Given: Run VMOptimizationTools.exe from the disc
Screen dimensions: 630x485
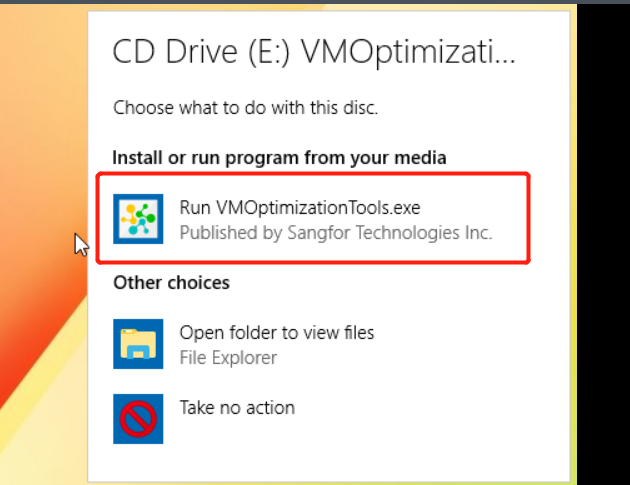Looking at the screenshot, I should coord(300,208).
